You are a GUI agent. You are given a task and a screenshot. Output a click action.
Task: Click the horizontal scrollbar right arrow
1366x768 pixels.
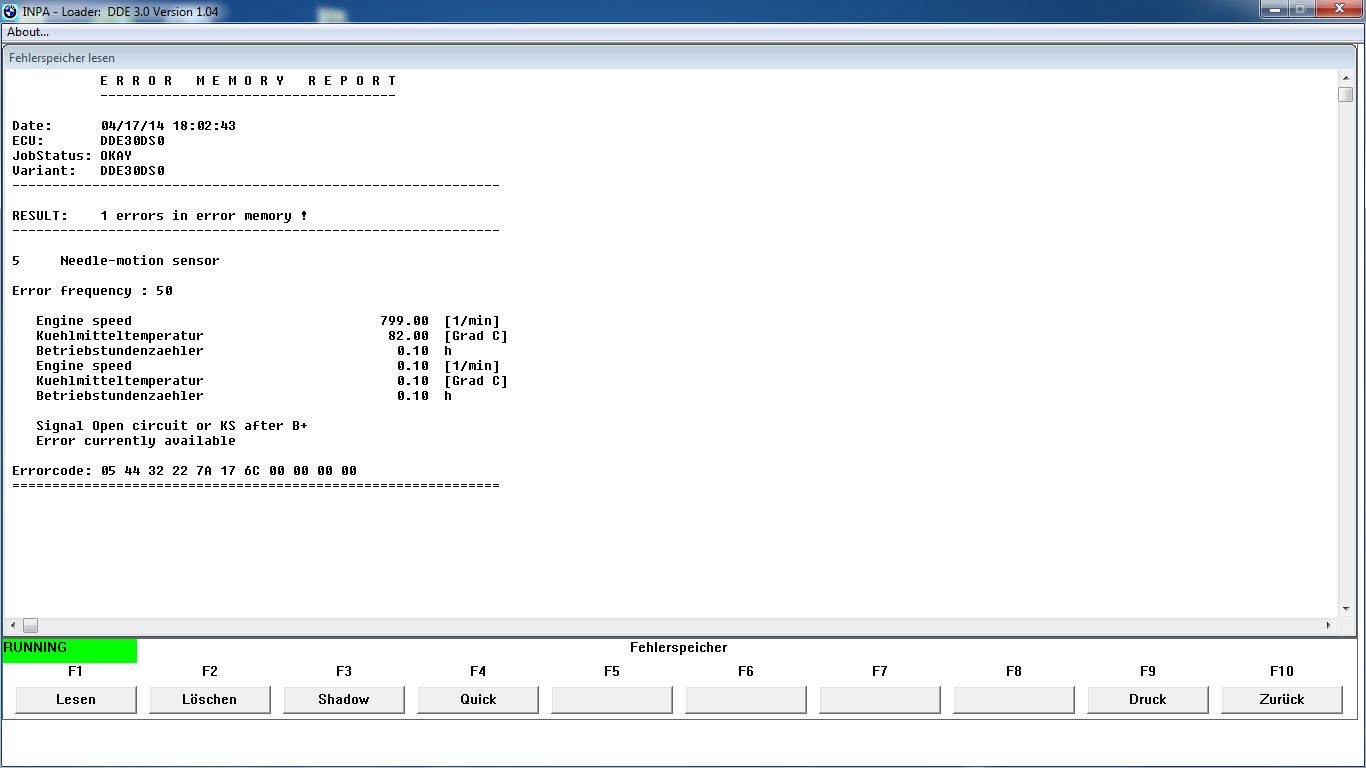coord(1328,625)
